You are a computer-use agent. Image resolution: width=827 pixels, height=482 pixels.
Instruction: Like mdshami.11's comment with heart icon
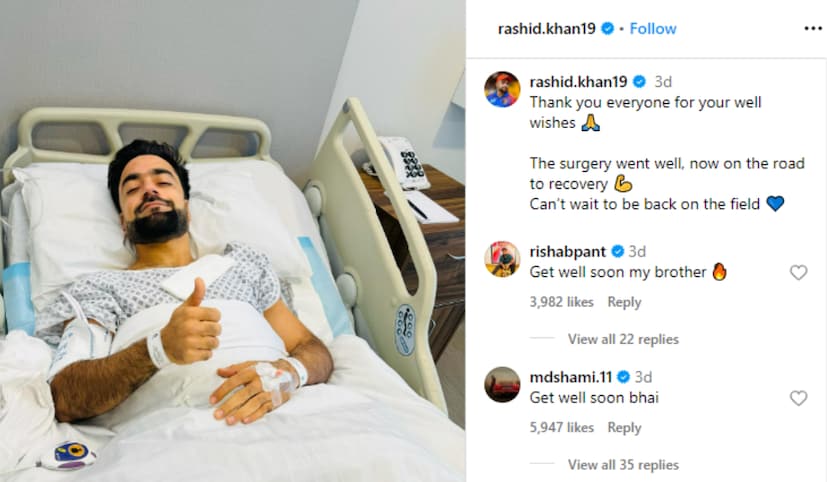(799, 398)
